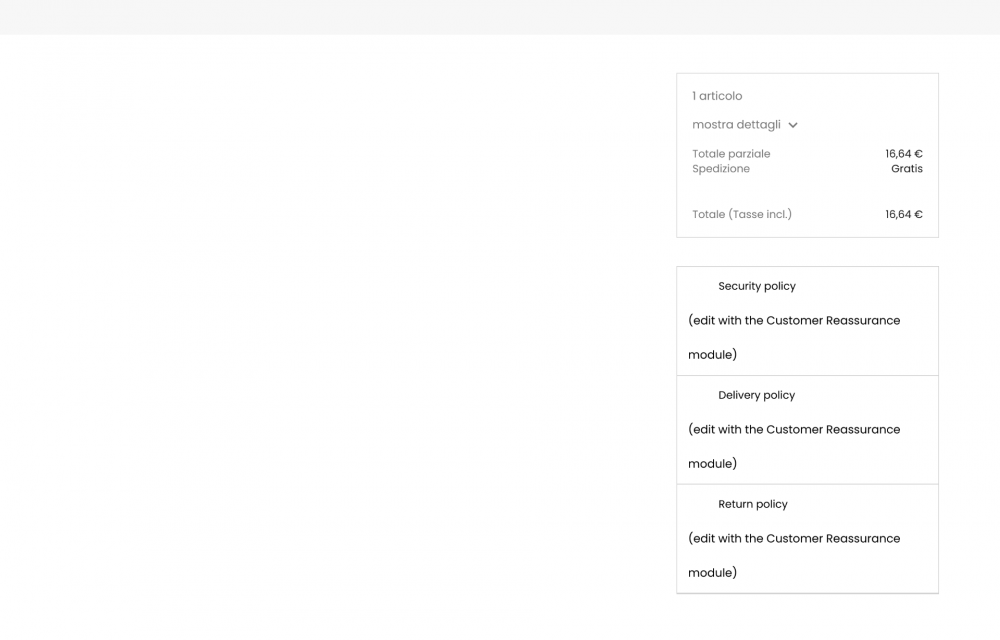
Task: Click the Return policy description text
Action: point(794,555)
